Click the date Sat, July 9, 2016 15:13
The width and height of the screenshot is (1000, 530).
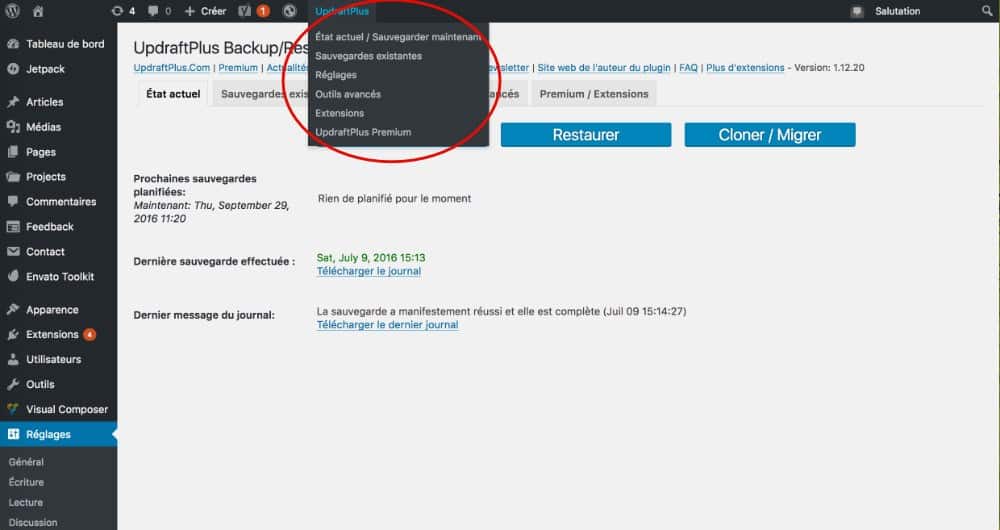pyautogui.click(x=371, y=258)
